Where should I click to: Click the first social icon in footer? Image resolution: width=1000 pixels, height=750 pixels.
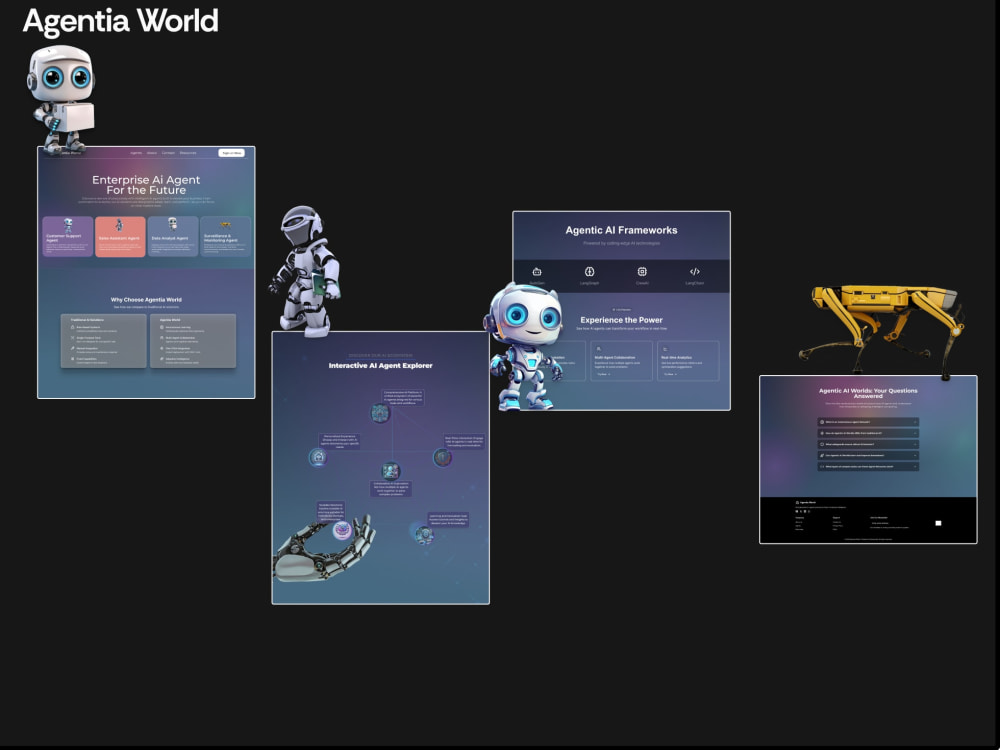tap(797, 511)
